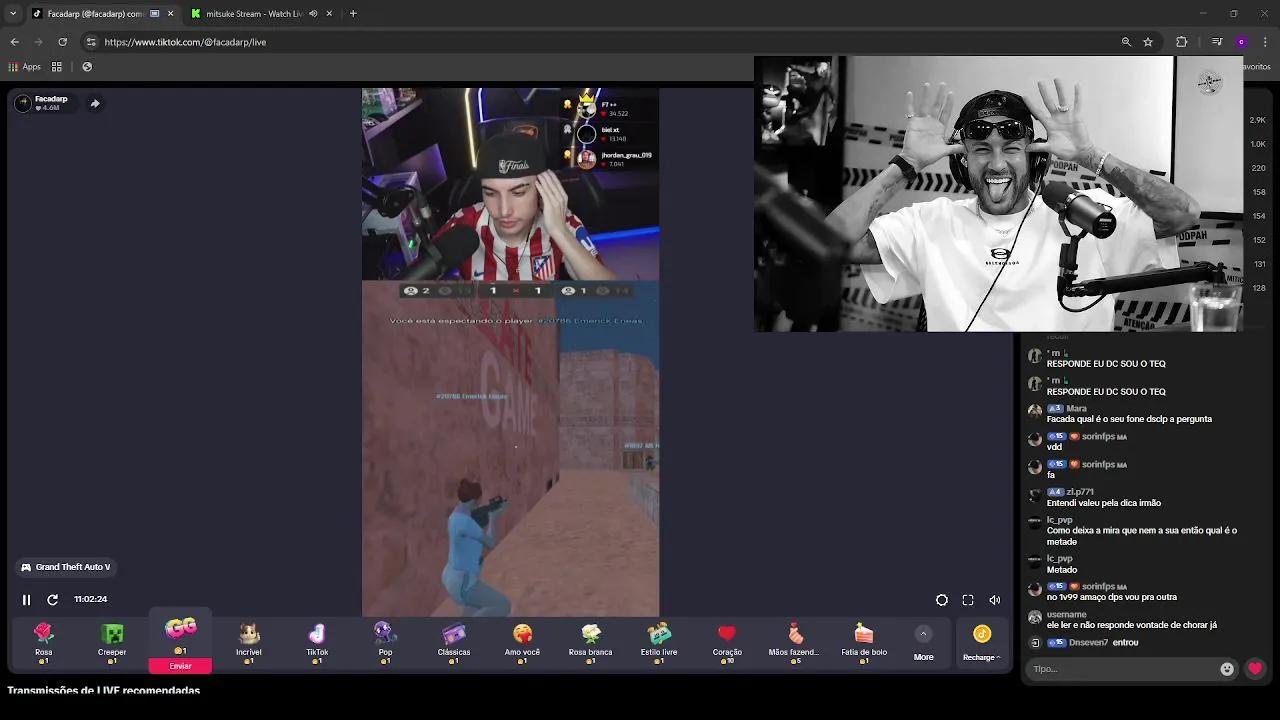Click the TikTok URL address bar
The height and width of the screenshot is (720, 1280).
point(600,42)
